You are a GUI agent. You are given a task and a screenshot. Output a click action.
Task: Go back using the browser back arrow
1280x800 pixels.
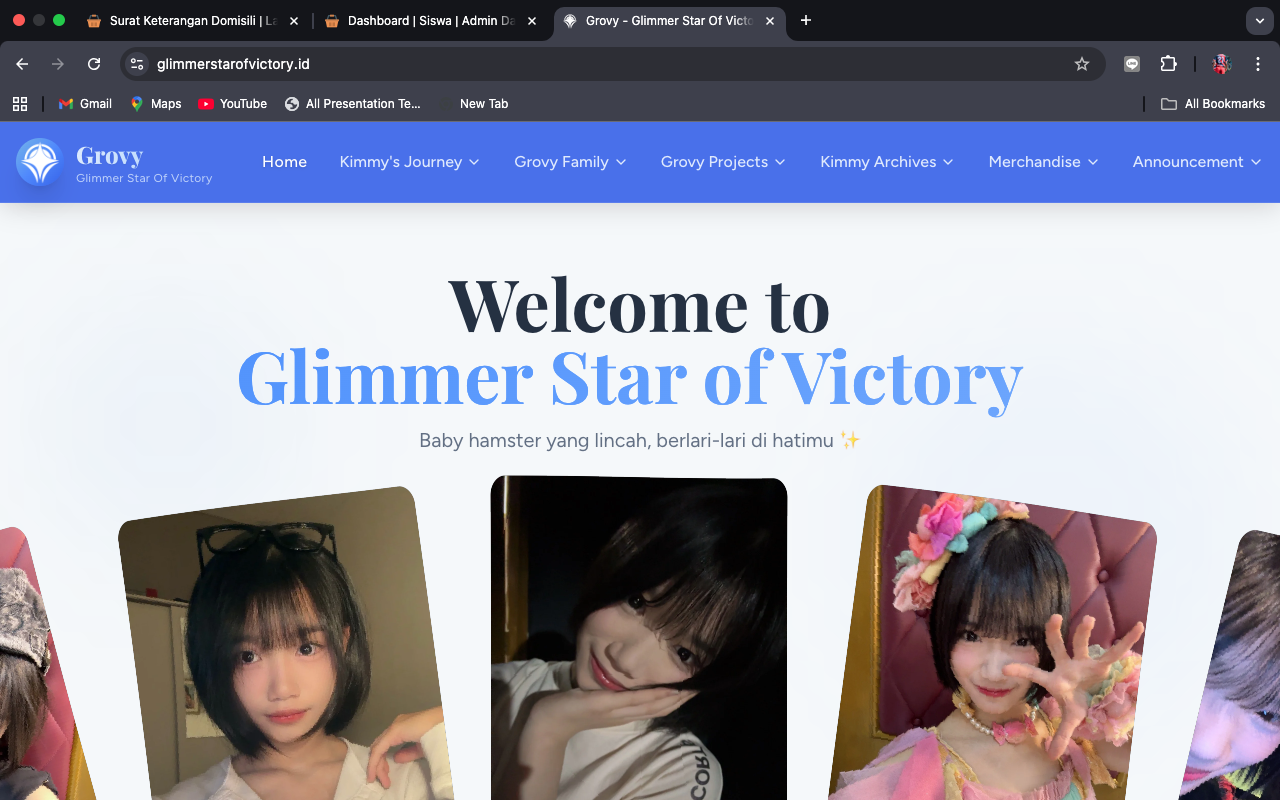(x=22, y=64)
